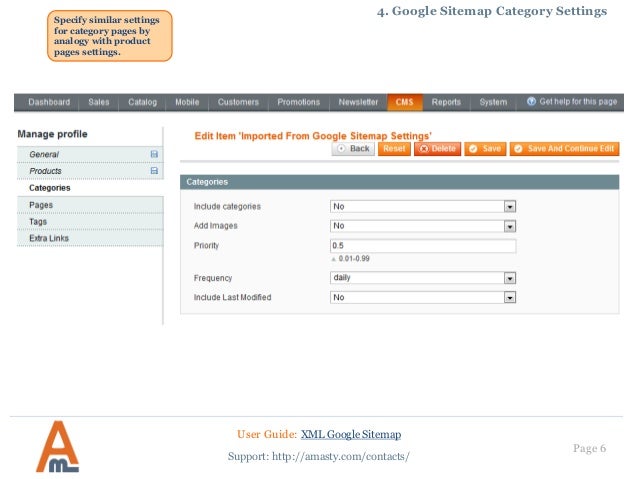Switch to the Tags profile tab

90,222
